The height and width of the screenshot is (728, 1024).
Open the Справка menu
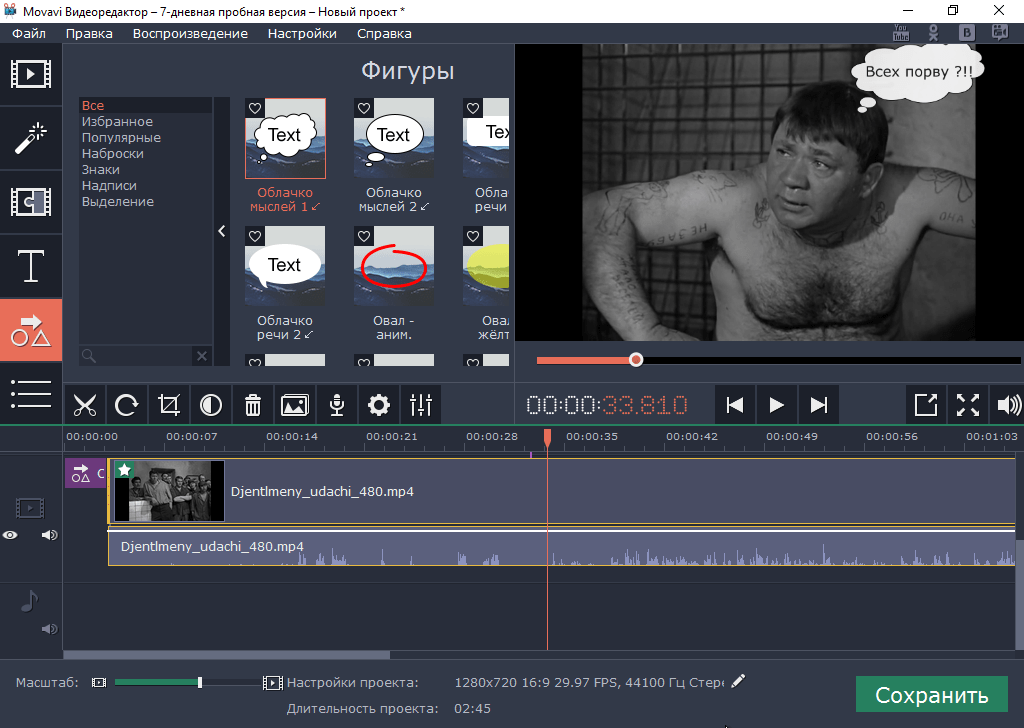[x=384, y=33]
